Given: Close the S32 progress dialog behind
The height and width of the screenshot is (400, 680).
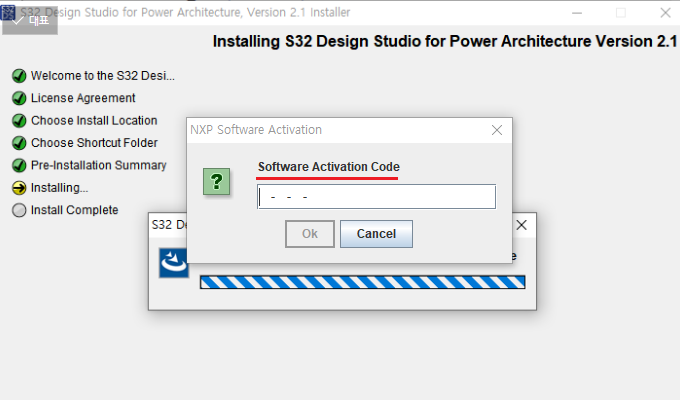Looking at the screenshot, I should click(522, 225).
